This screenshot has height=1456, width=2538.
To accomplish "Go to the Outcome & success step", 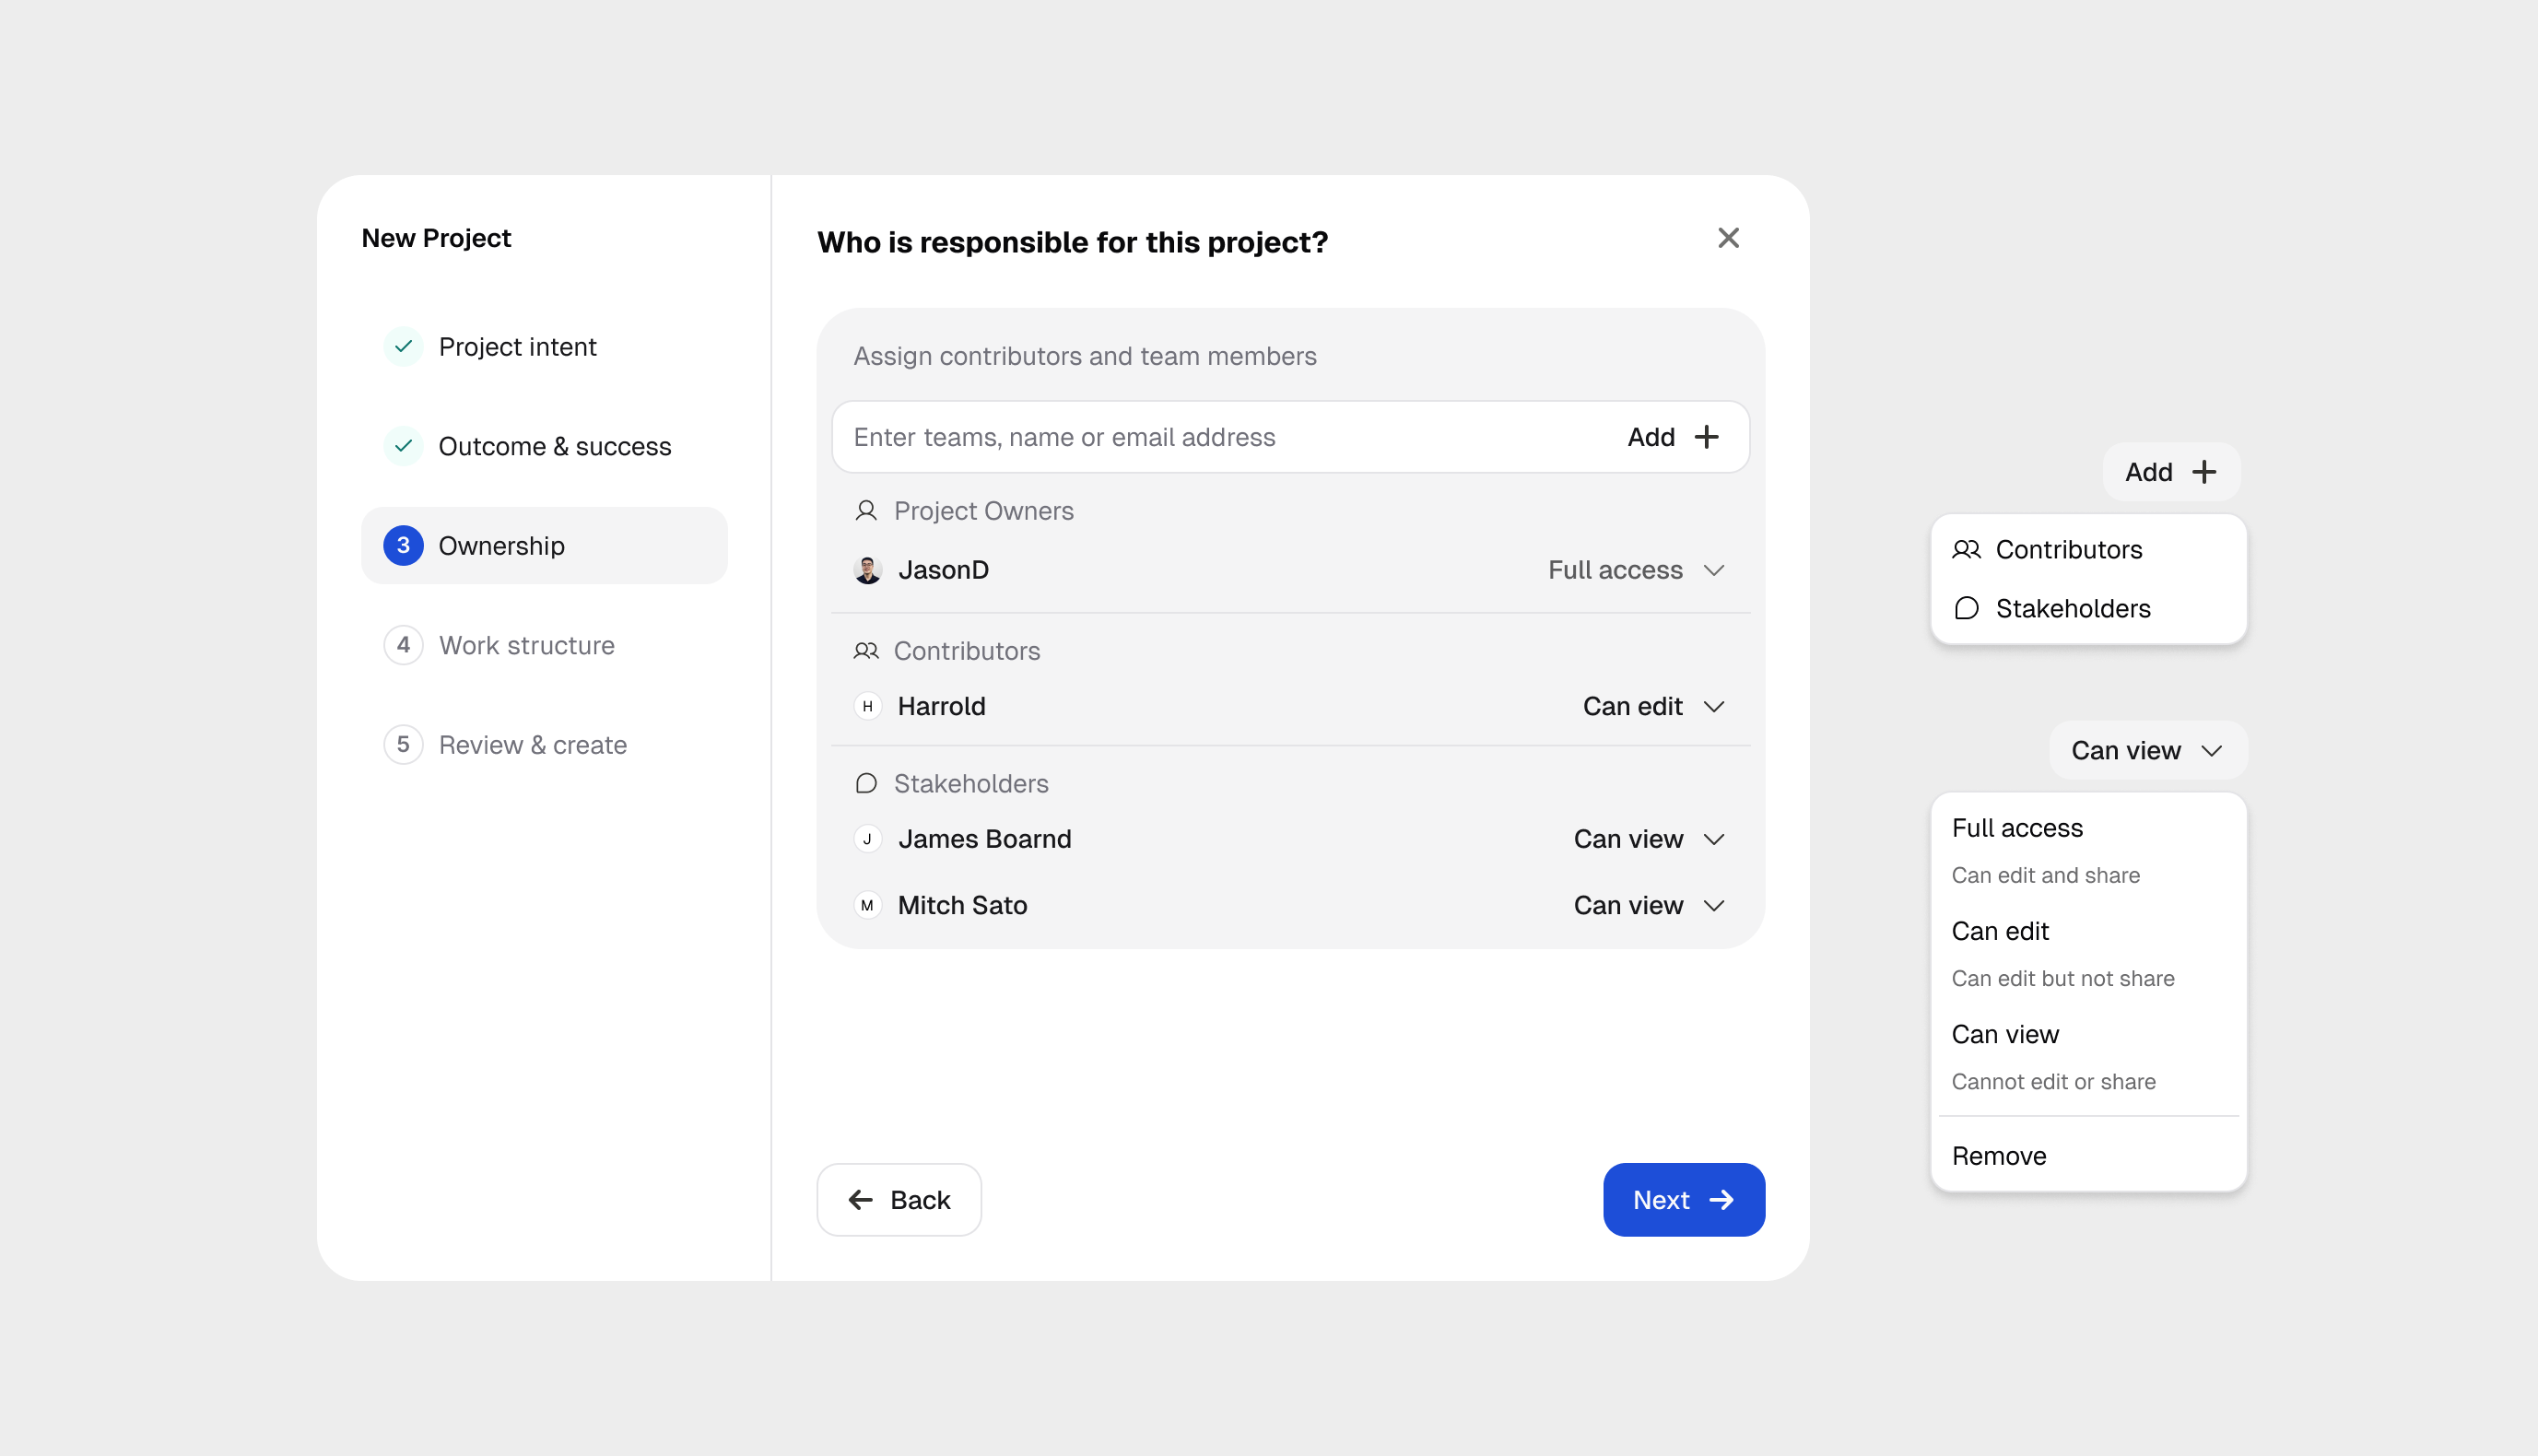I will (x=544, y=446).
